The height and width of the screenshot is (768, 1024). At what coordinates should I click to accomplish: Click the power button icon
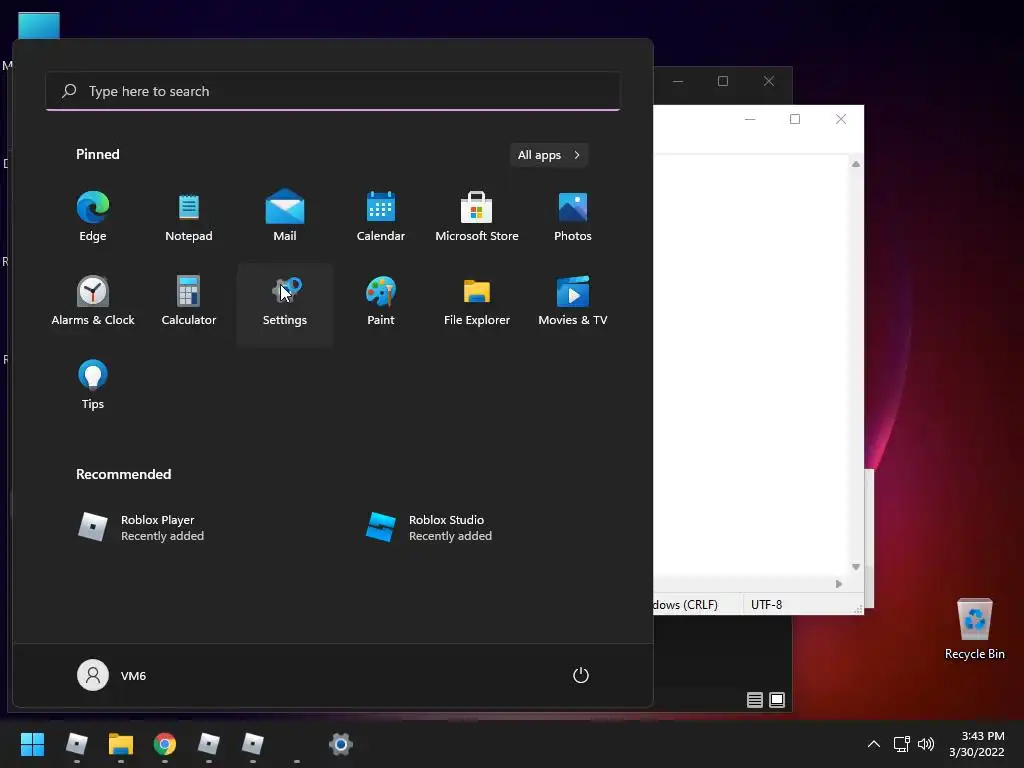coord(581,675)
